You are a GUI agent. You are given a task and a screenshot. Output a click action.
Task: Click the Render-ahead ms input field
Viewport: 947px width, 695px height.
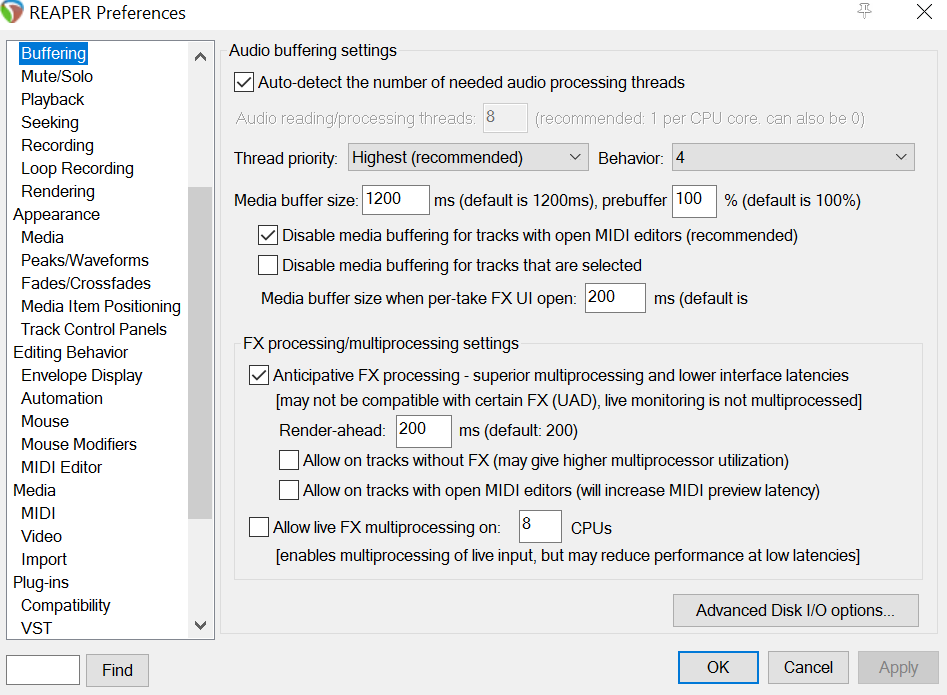pyautogui.click(x=423, y=431)
